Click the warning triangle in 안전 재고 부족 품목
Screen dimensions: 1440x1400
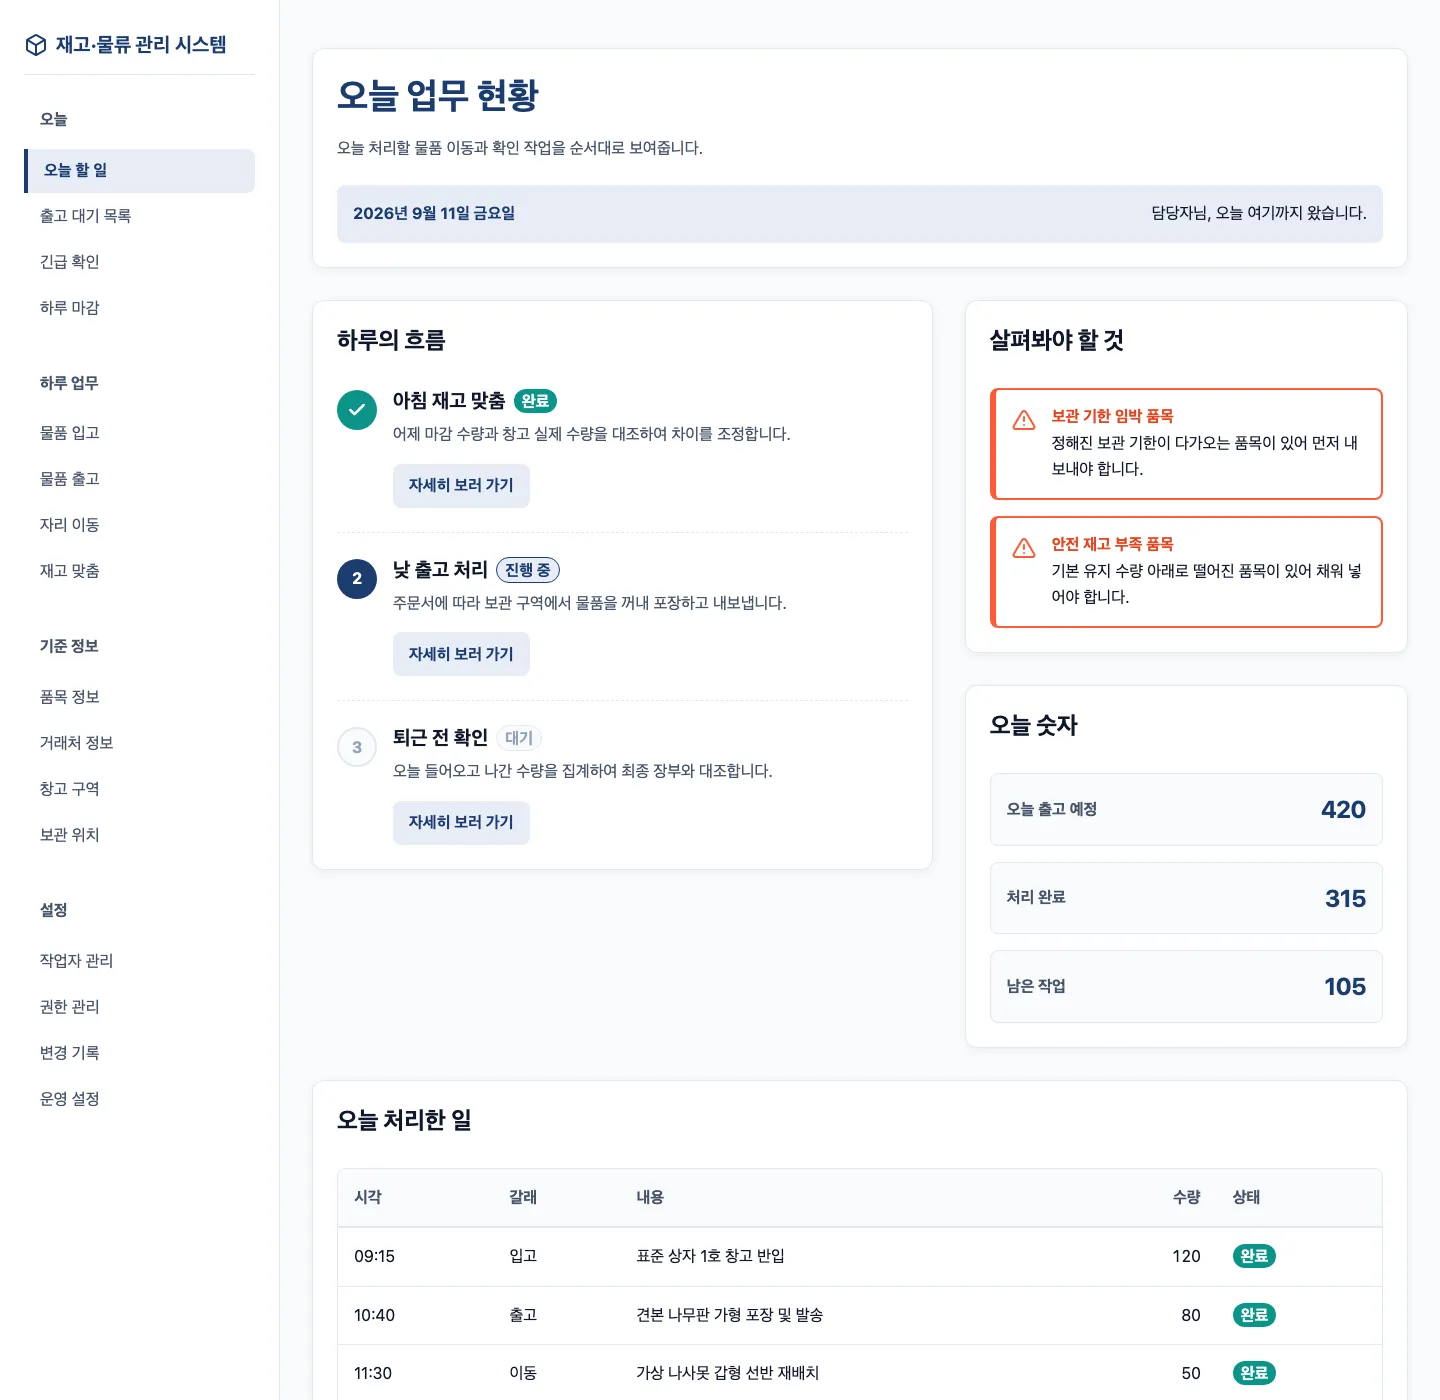1024,548
